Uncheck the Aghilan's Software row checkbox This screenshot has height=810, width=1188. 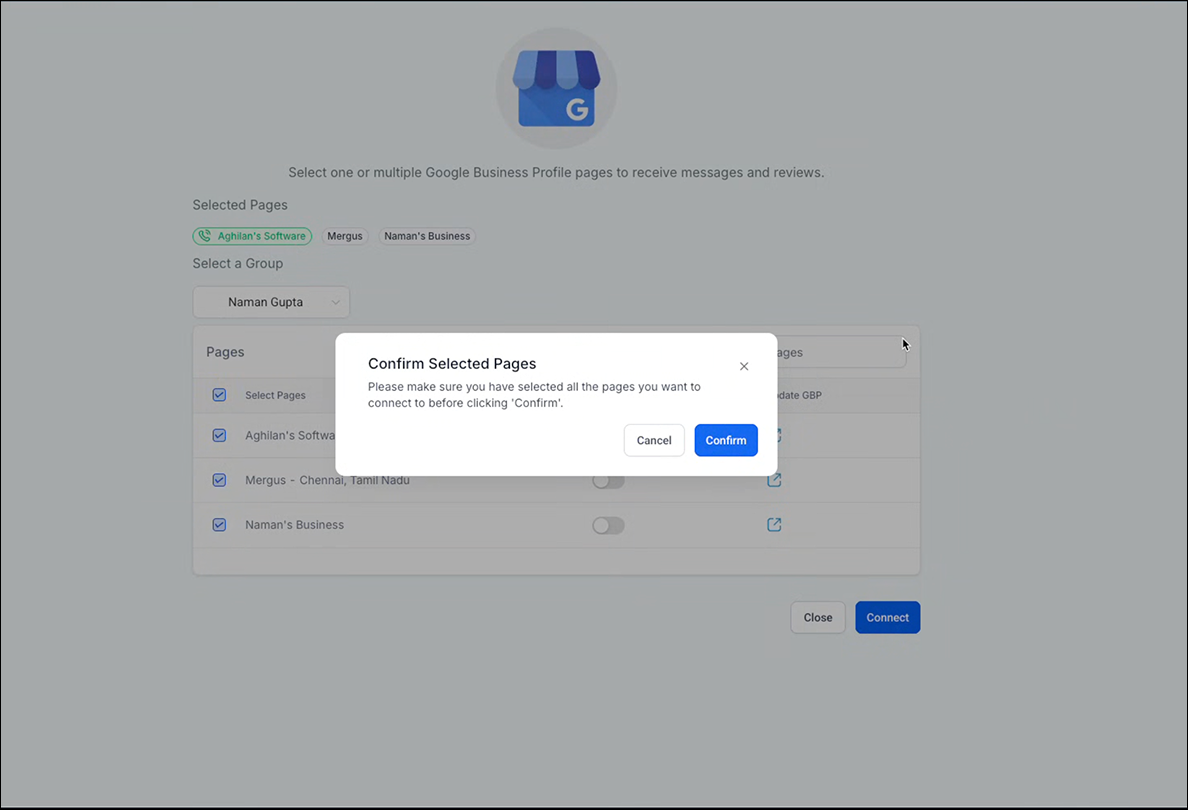coord(219,436)
